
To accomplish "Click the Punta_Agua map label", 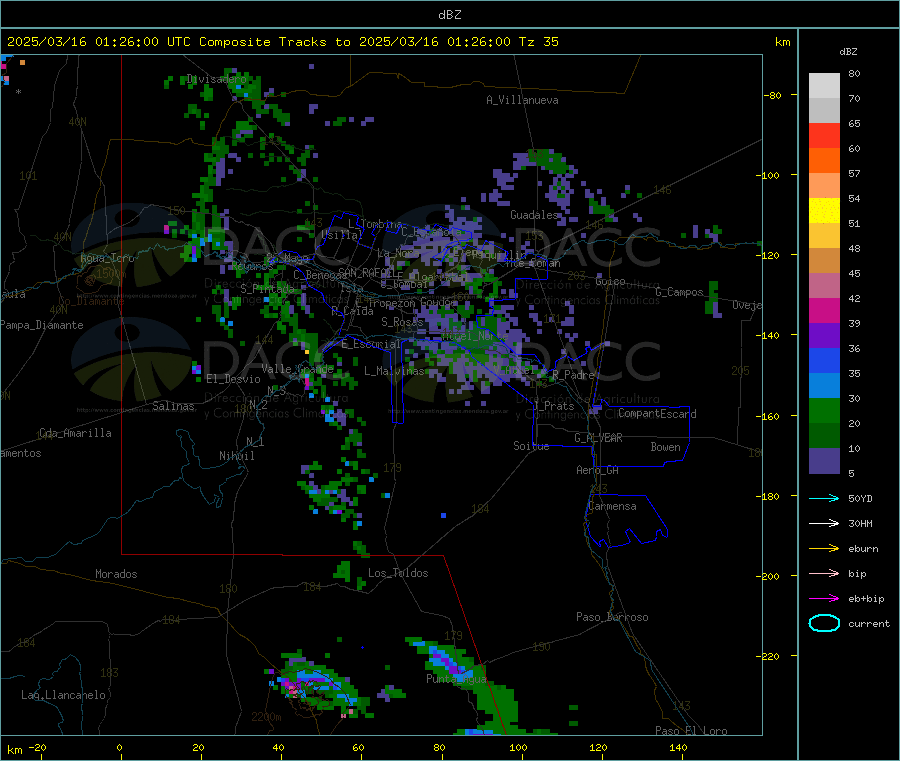I will coord(456,678).
